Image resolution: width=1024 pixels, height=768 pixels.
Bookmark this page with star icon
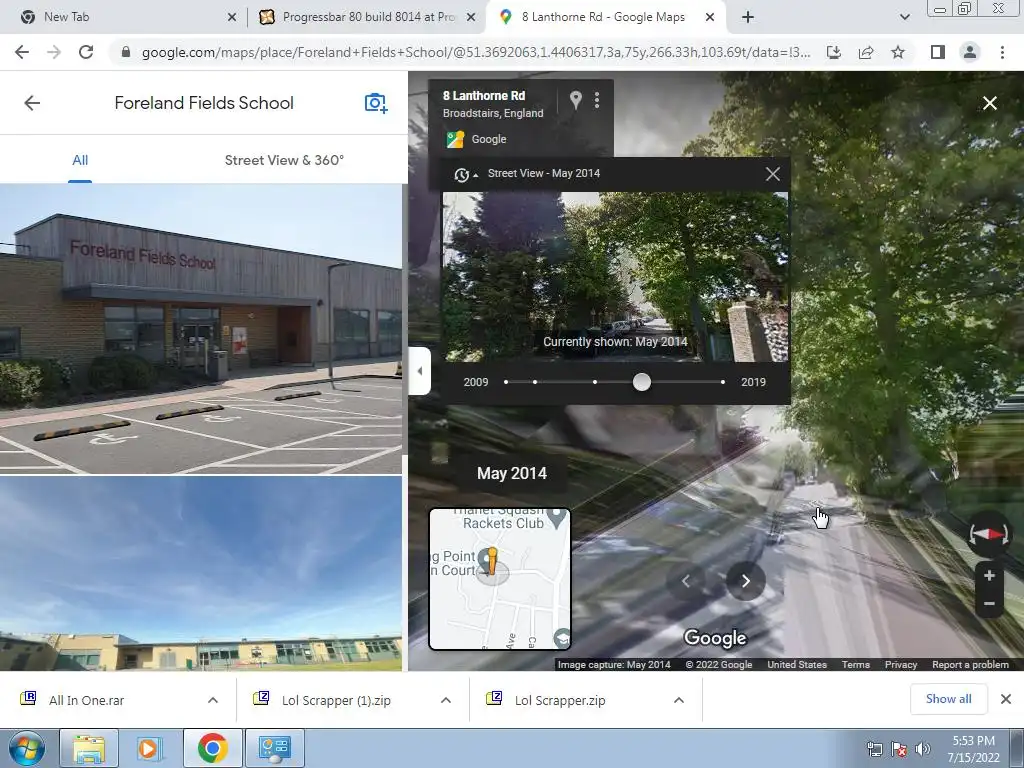898,52
